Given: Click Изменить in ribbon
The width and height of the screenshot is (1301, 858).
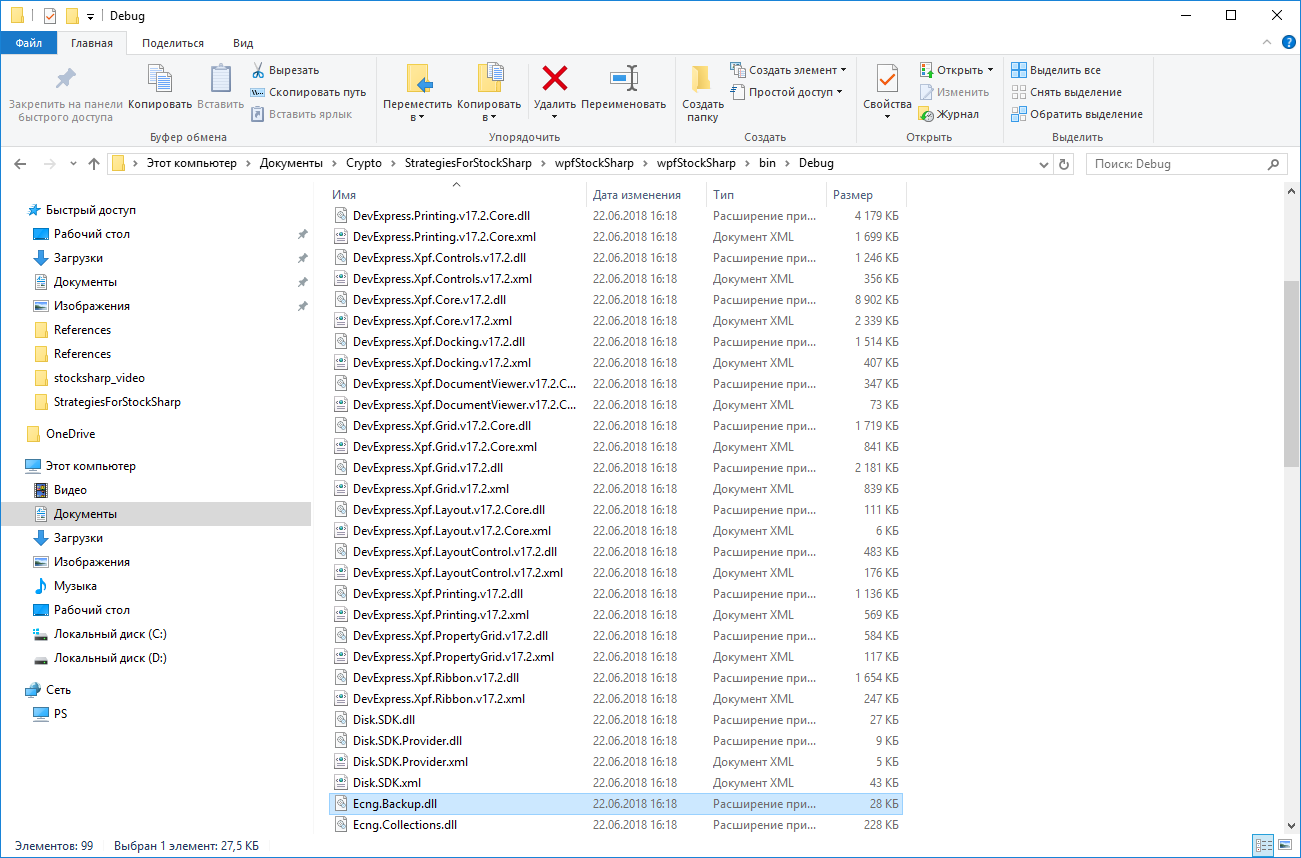Looking at the screenshot, I should (955, 92).
